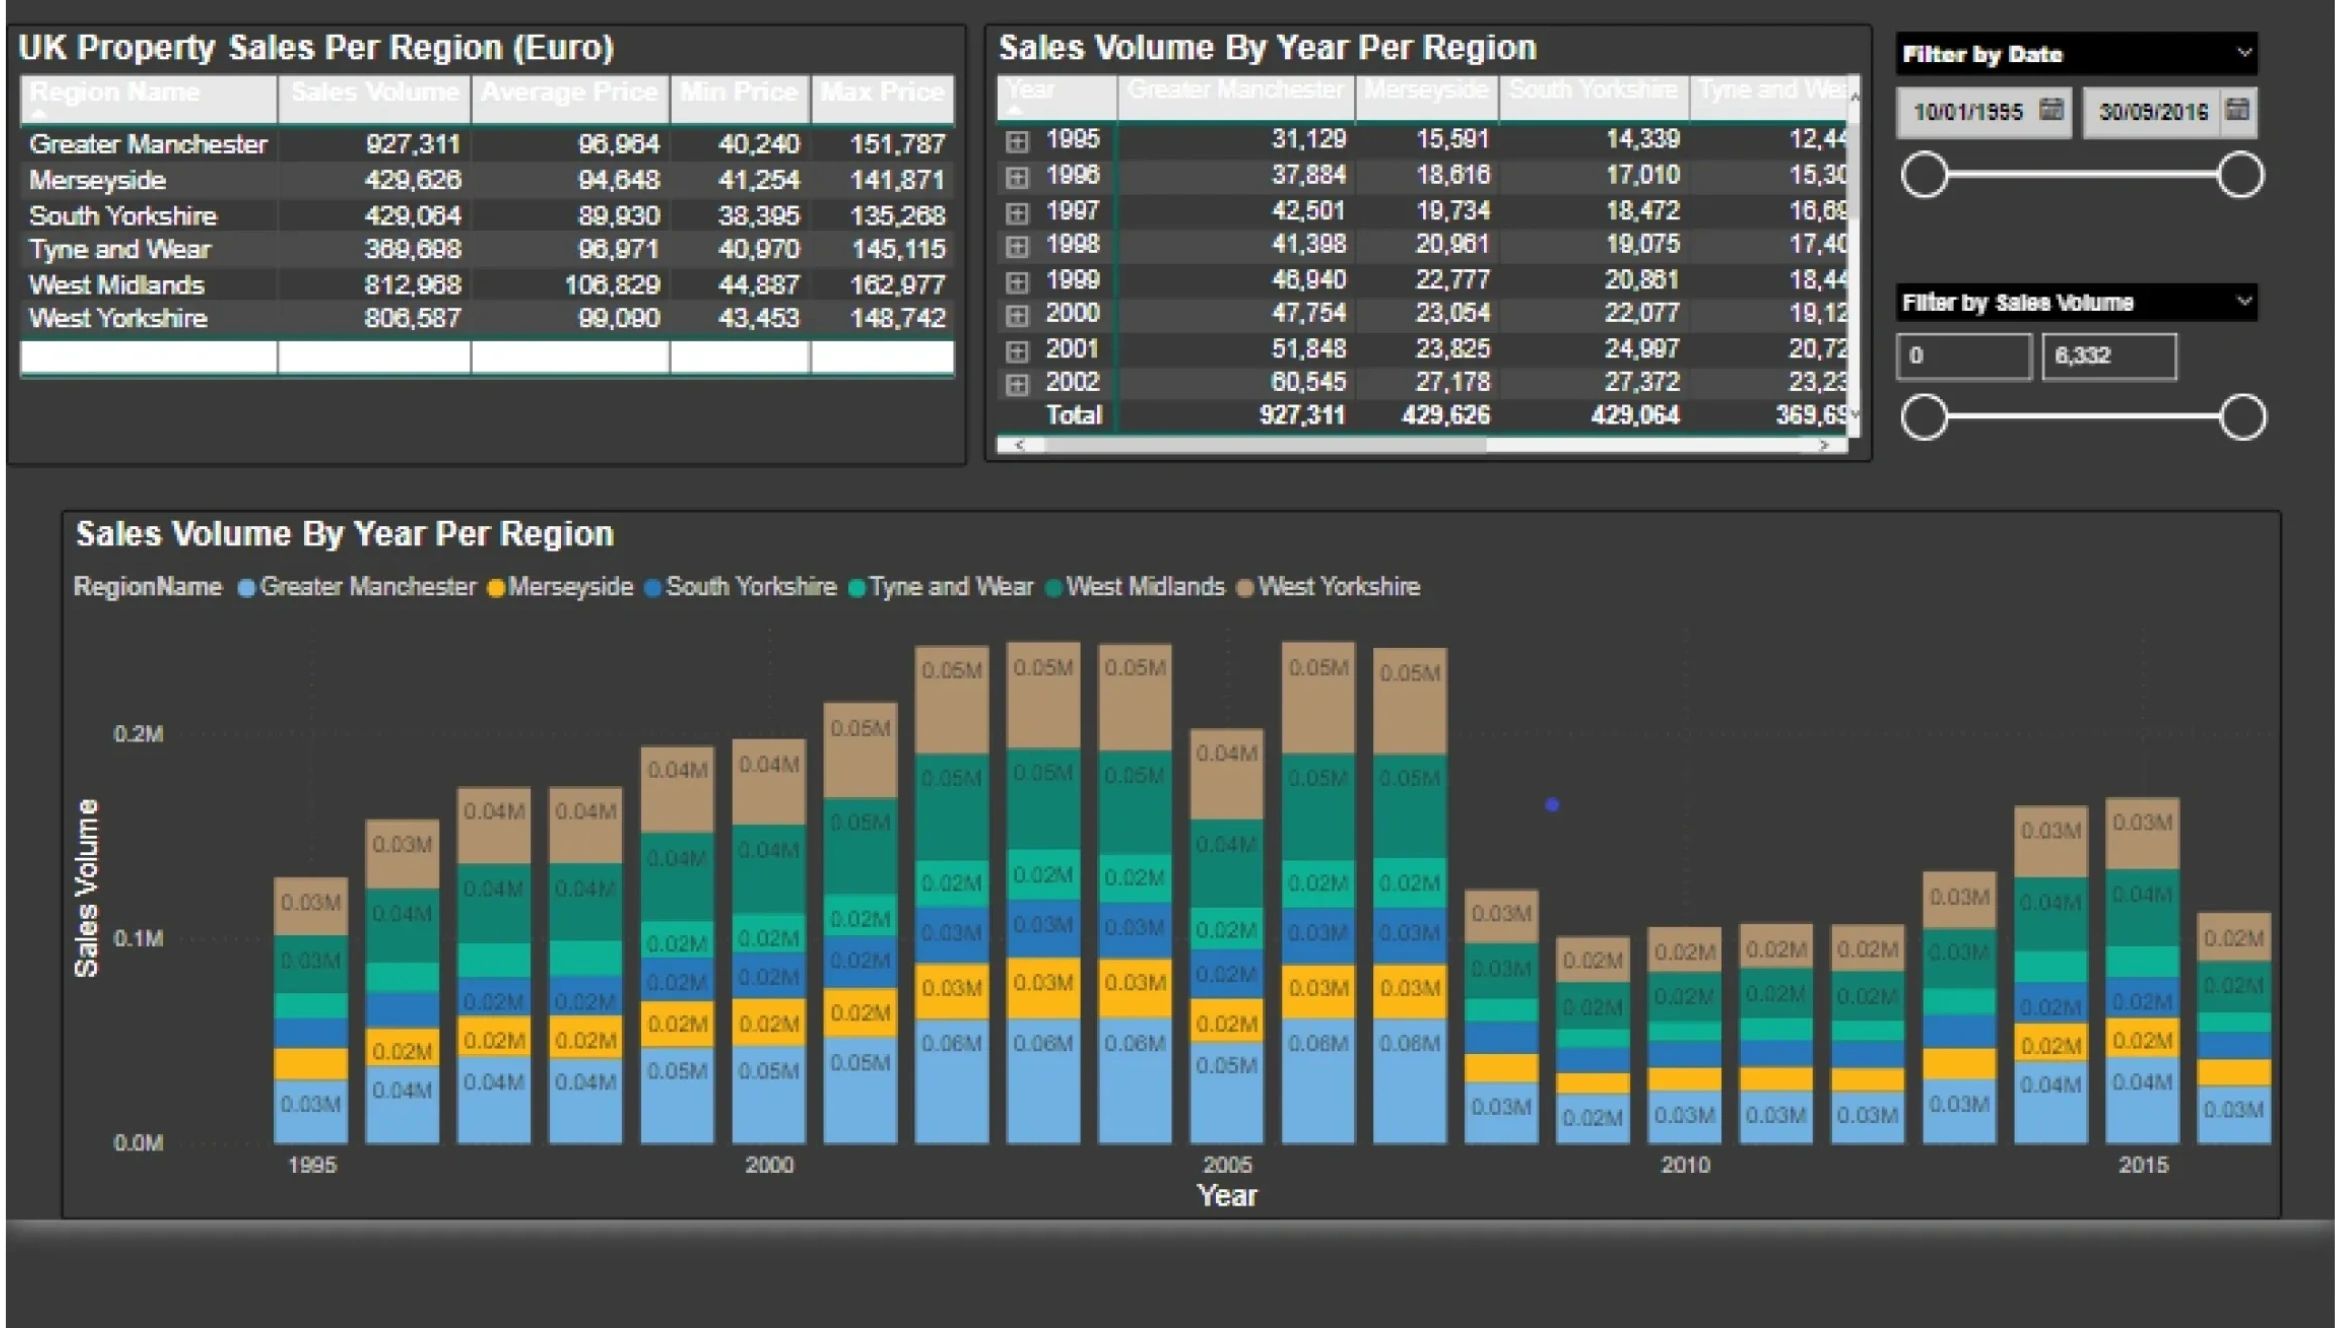Click the left handle of sales volume slider
The width and height of the screenshot is (2335, 1328).
coord(1924,417)
